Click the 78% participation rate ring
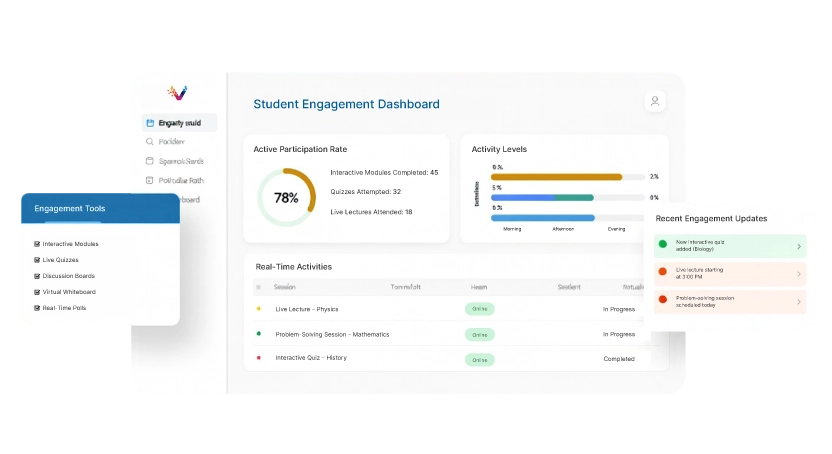This screenshot has height=454, width=832. pos(286,198)
